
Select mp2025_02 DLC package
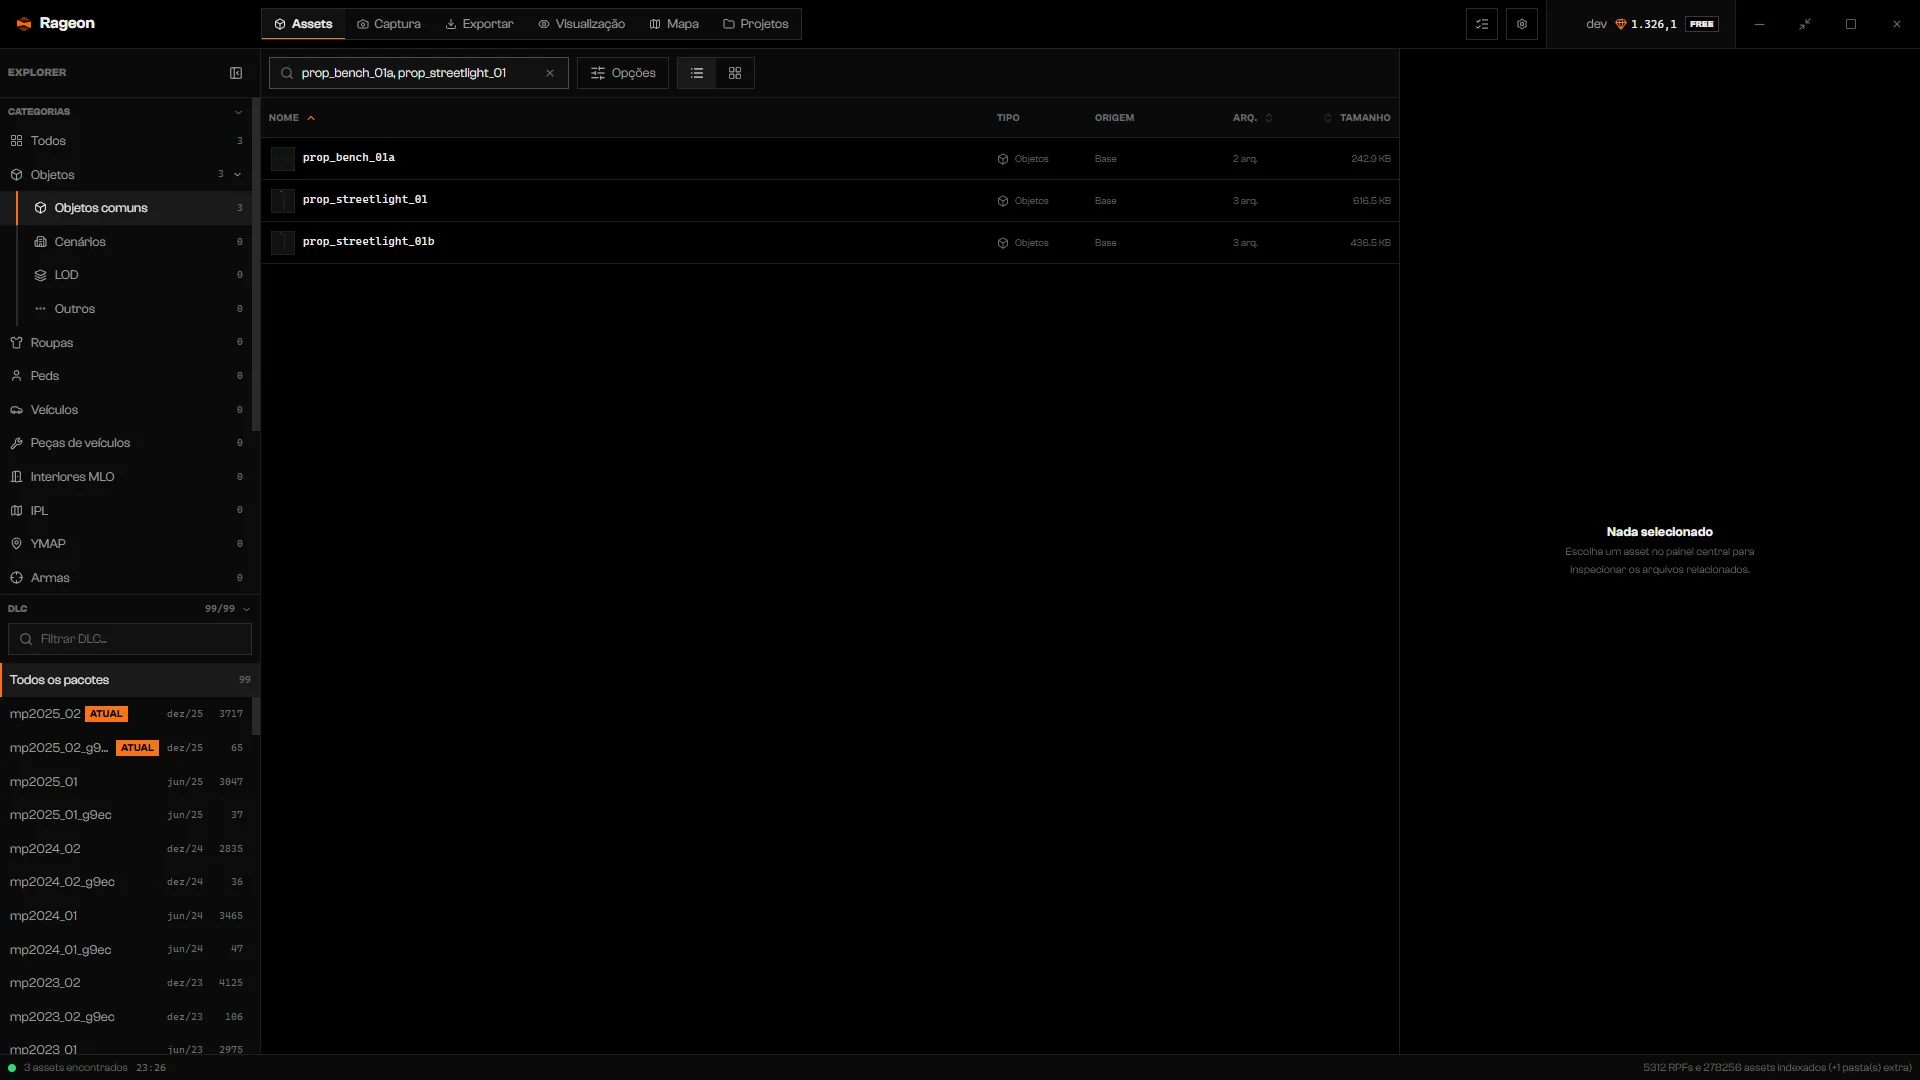[x=126, y=714]
